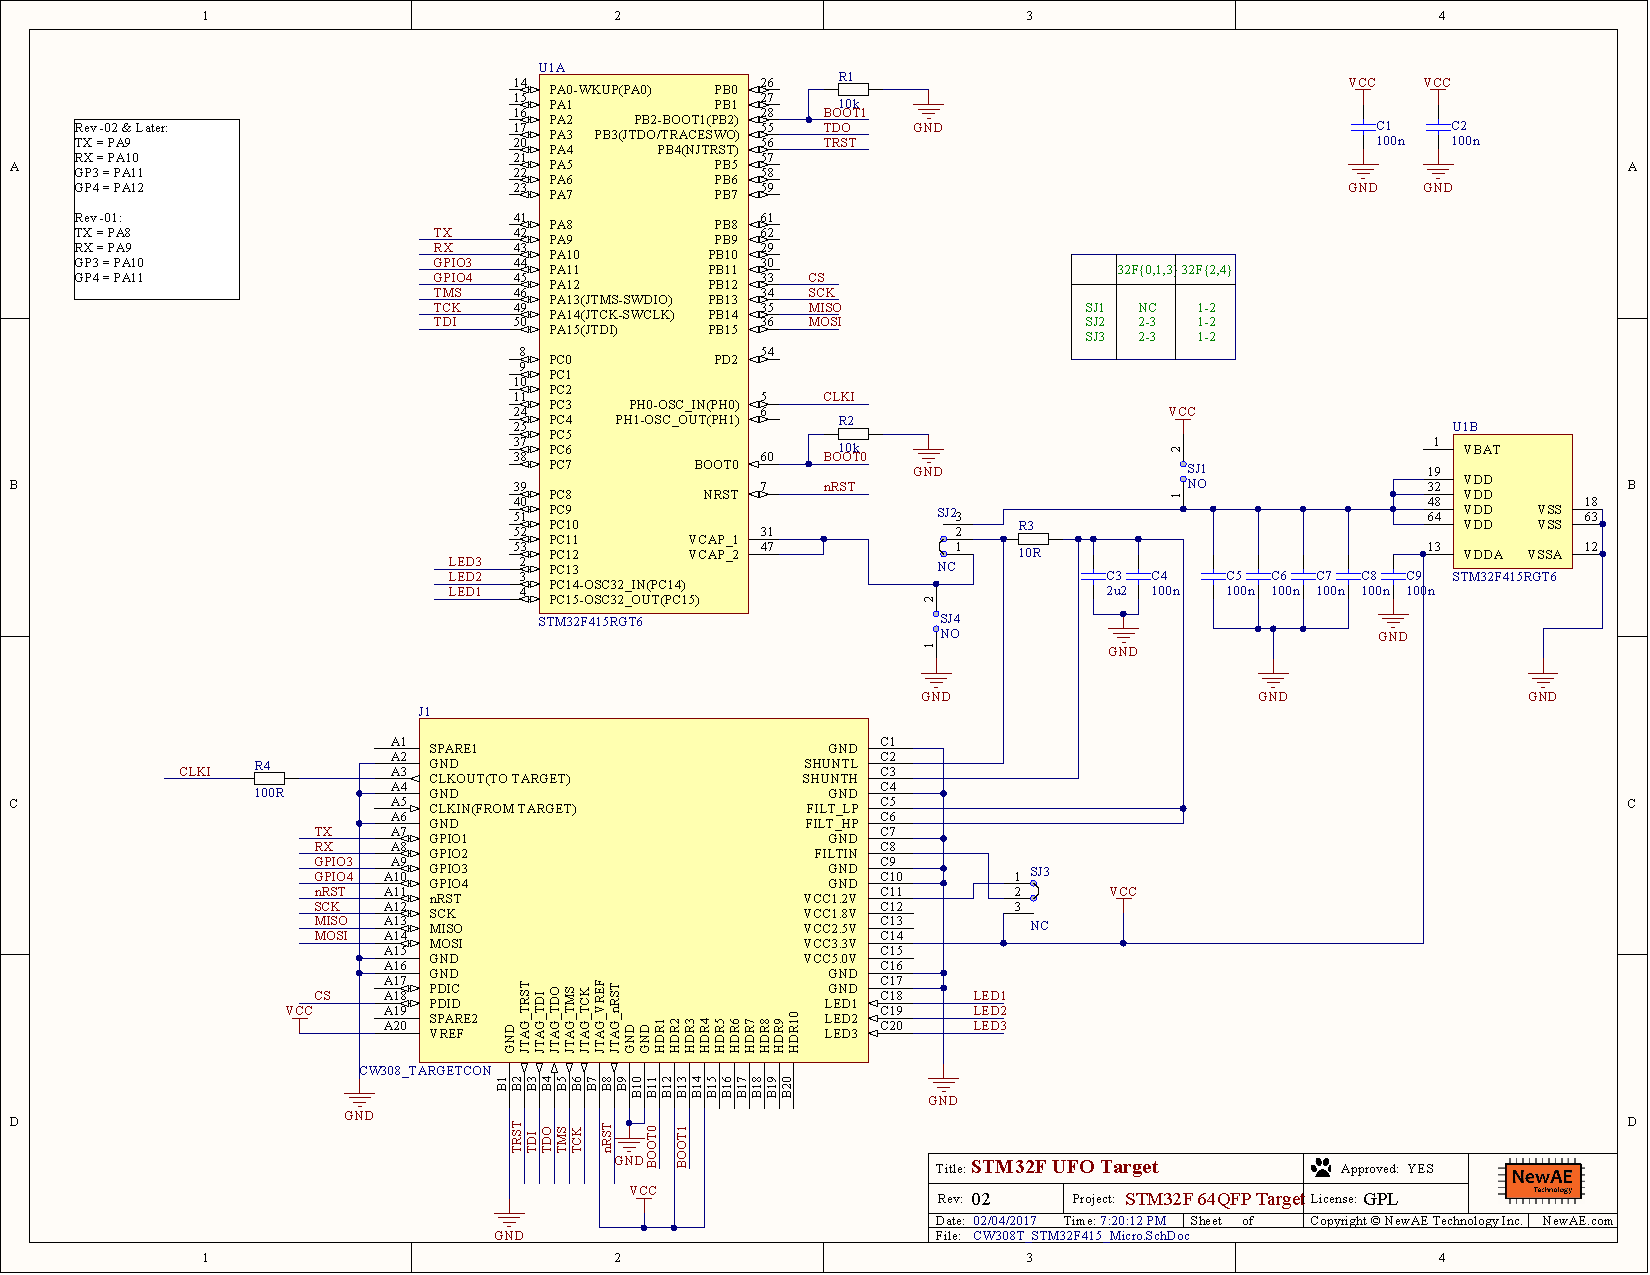Image resolution: width=1650 pixels, height=1275 pixels.
Task: Click the FILTIN pin label
Action: pyautogui.click(x=836, y=854)
